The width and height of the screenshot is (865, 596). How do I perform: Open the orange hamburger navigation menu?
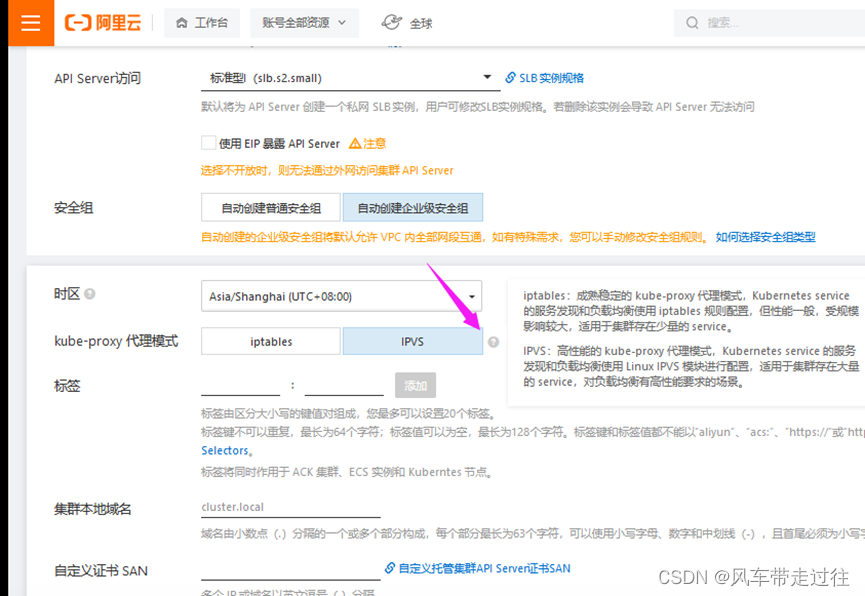click(x=31, y=23)
